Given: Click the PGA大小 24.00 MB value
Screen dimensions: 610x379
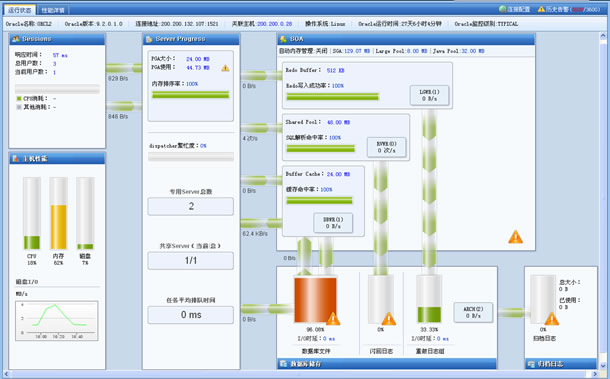Looking at the screenshot, I should coord(198,59).
